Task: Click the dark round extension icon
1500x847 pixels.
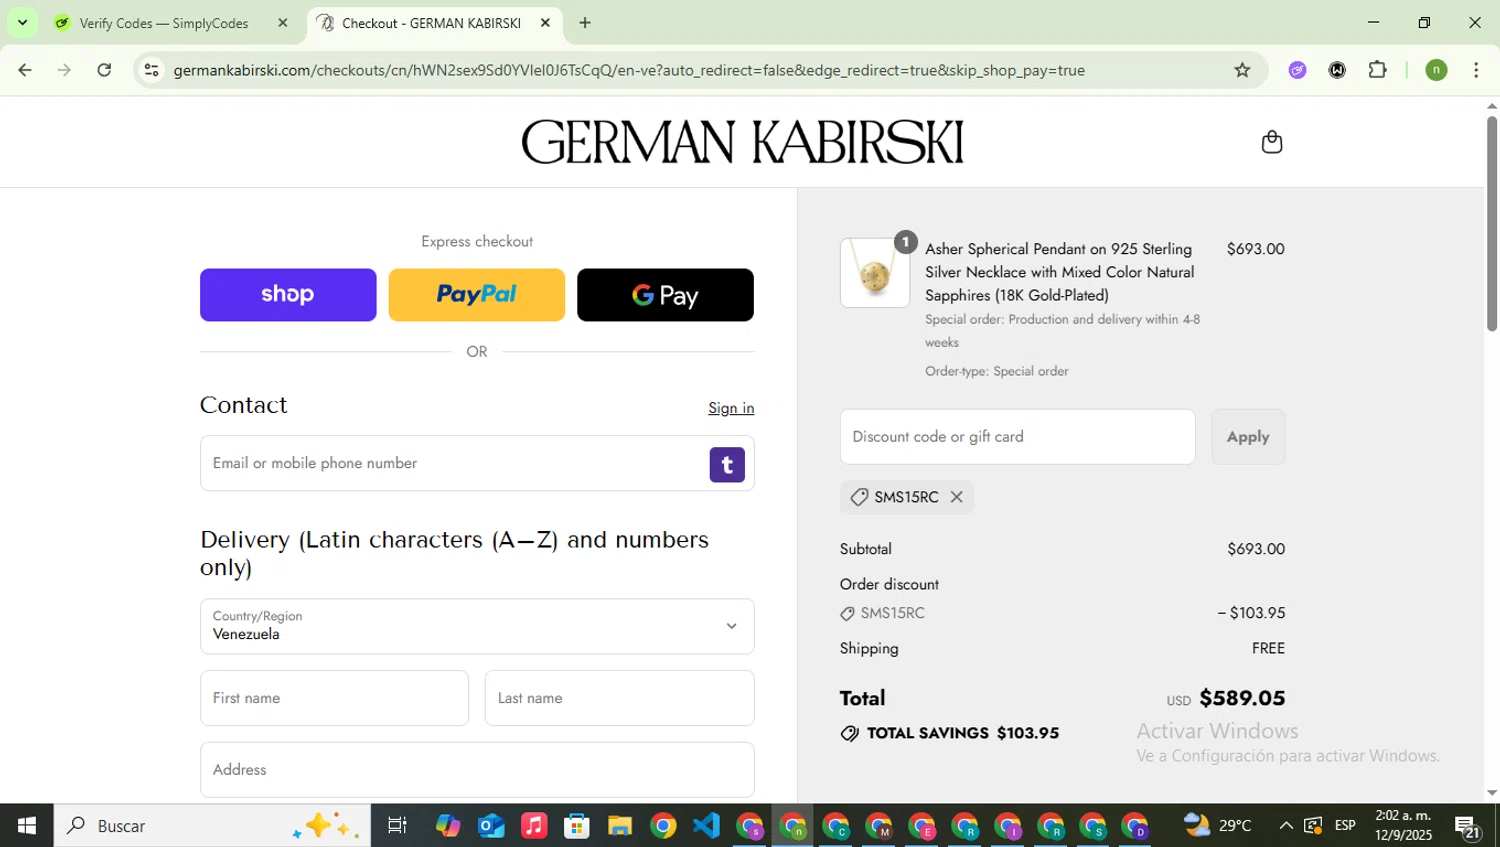Action: 1337,70
